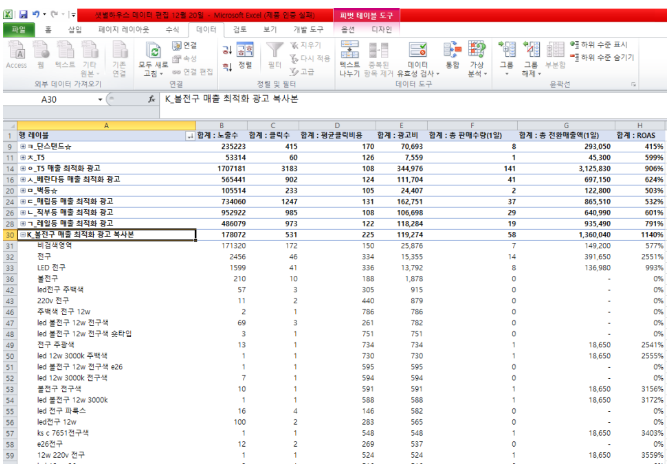Click the 연결 편집 edit links icon
Viewport: 668px width, 472px height.
tap(193, 72)
